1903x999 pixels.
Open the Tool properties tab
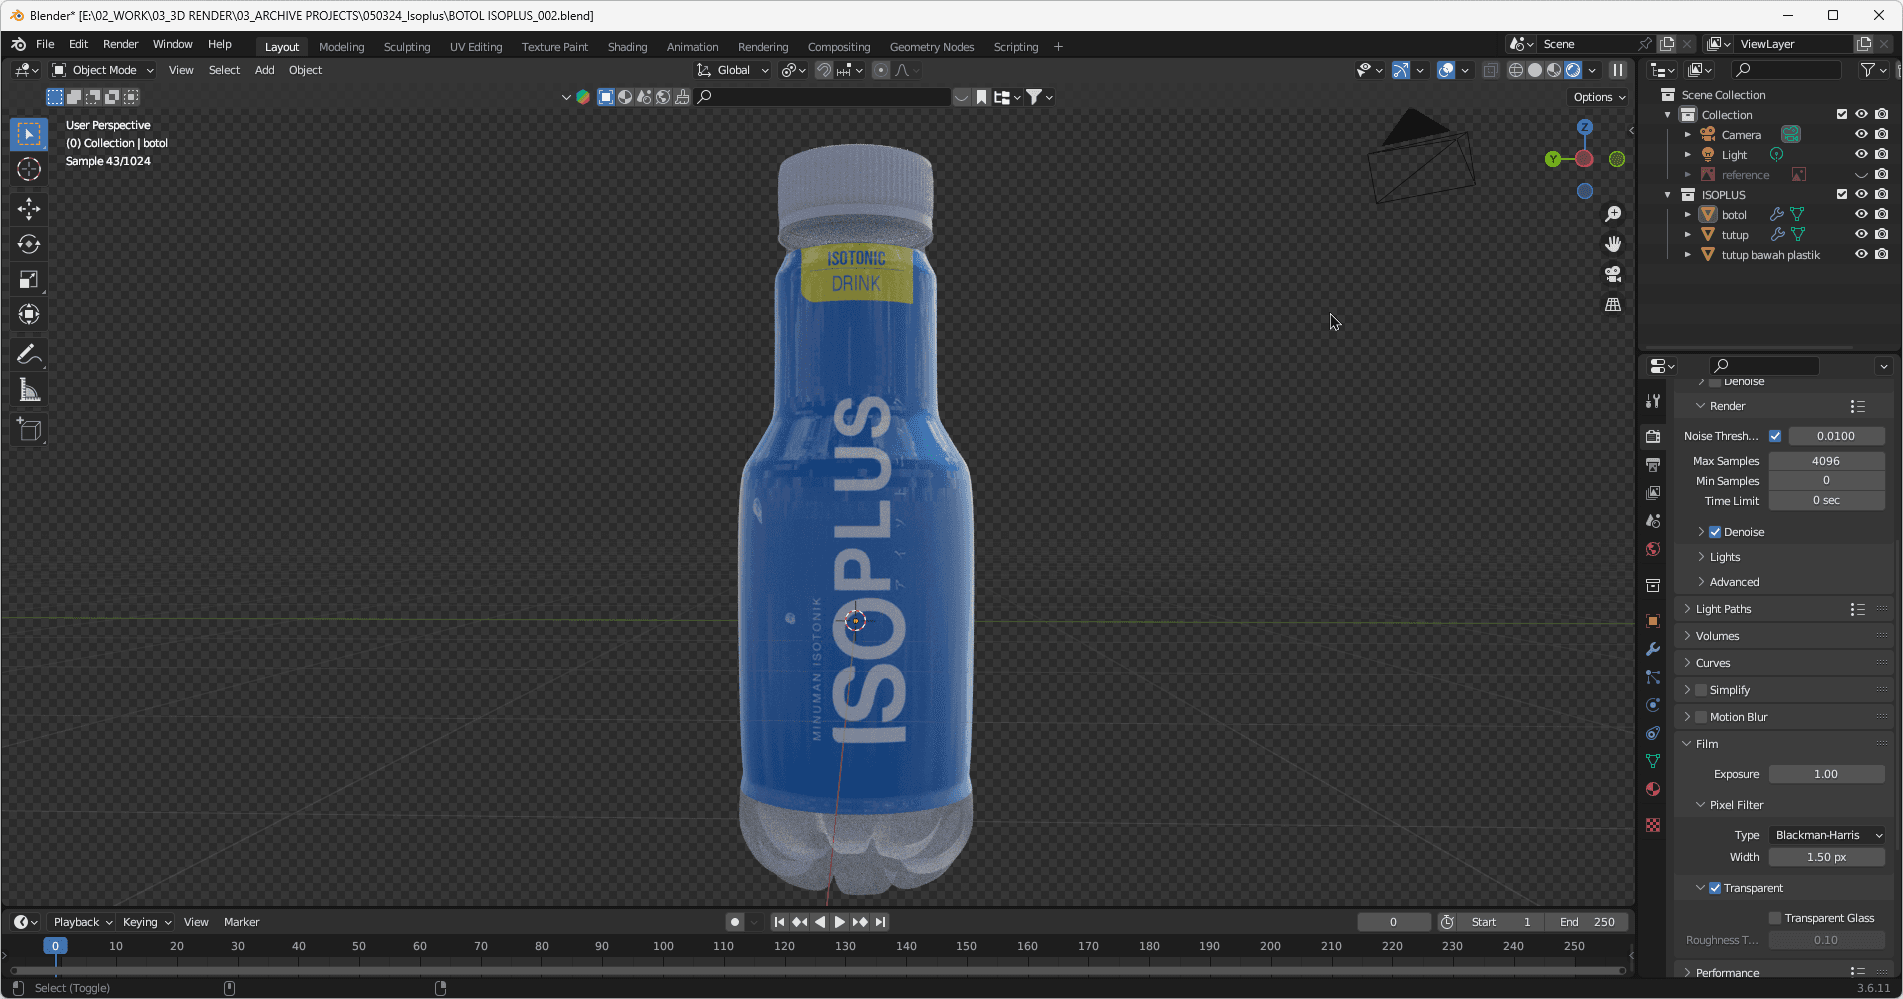click(1653, 401)
